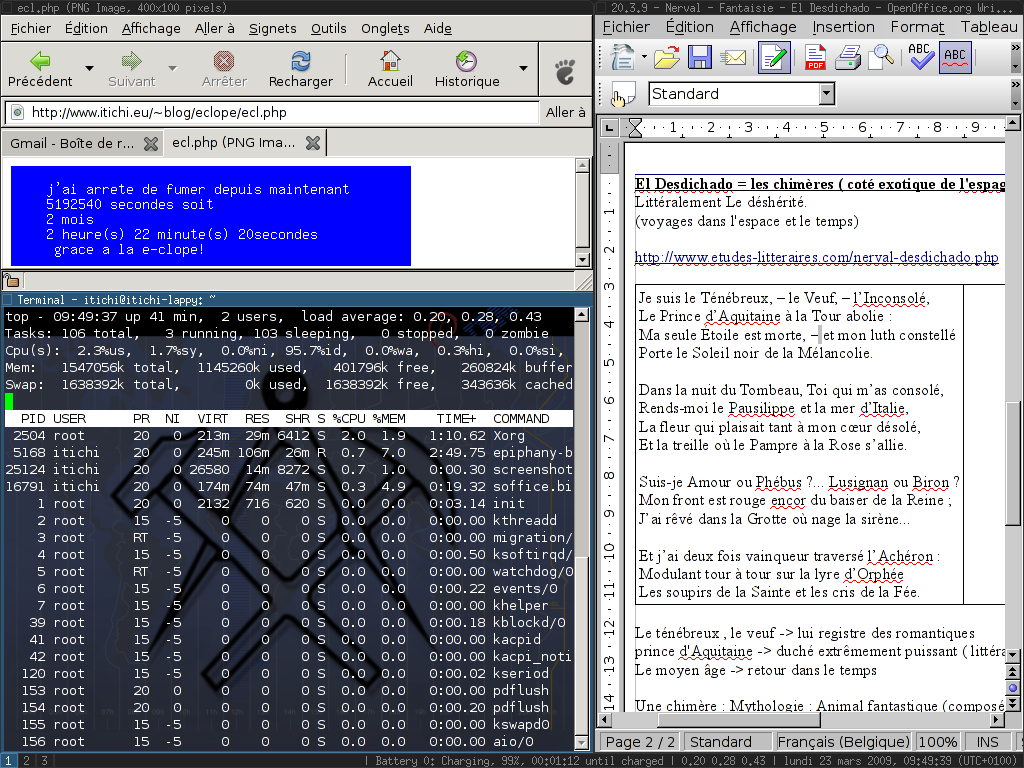Open the Onglets menu

point(385,29)
